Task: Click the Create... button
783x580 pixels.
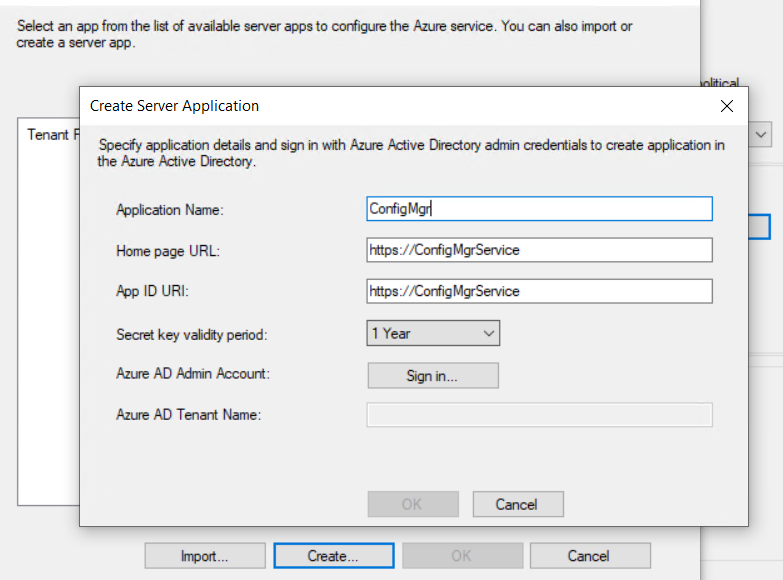Action: [333, 556]
